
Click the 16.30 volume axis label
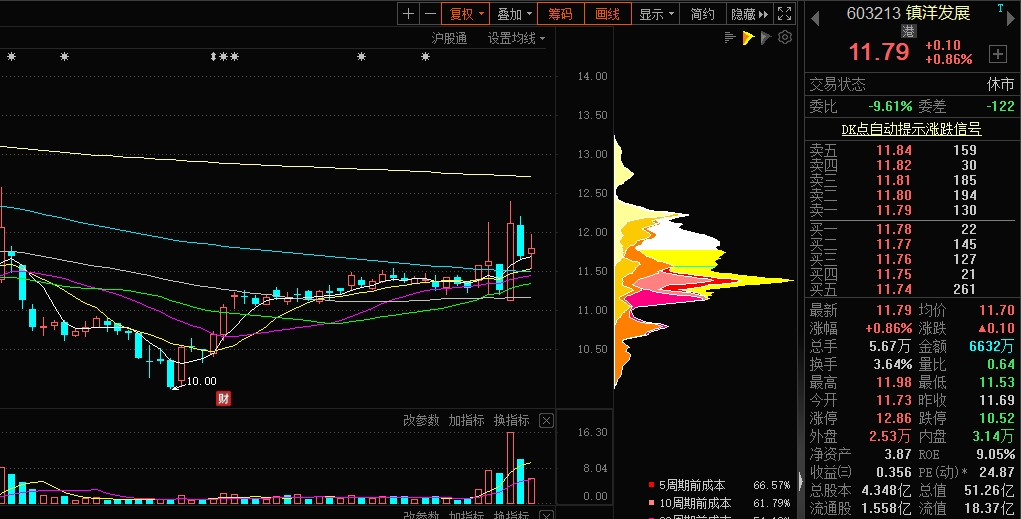pos(593,432)
